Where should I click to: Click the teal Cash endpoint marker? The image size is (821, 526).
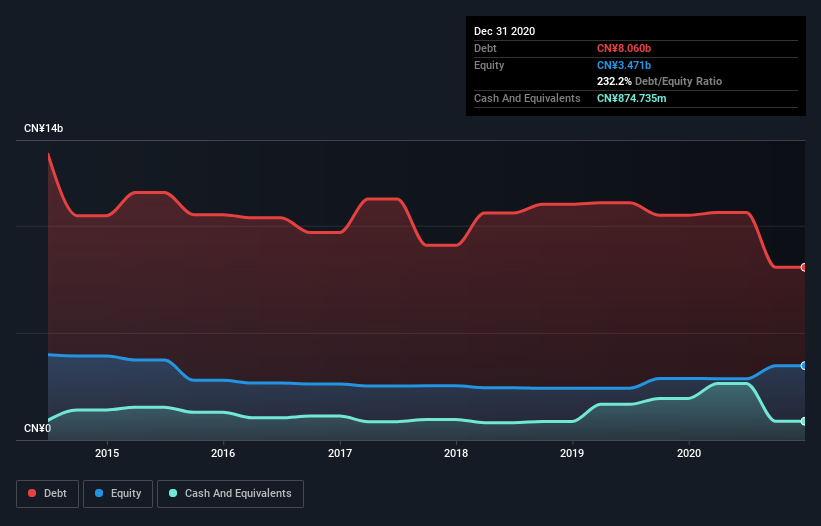804,421
